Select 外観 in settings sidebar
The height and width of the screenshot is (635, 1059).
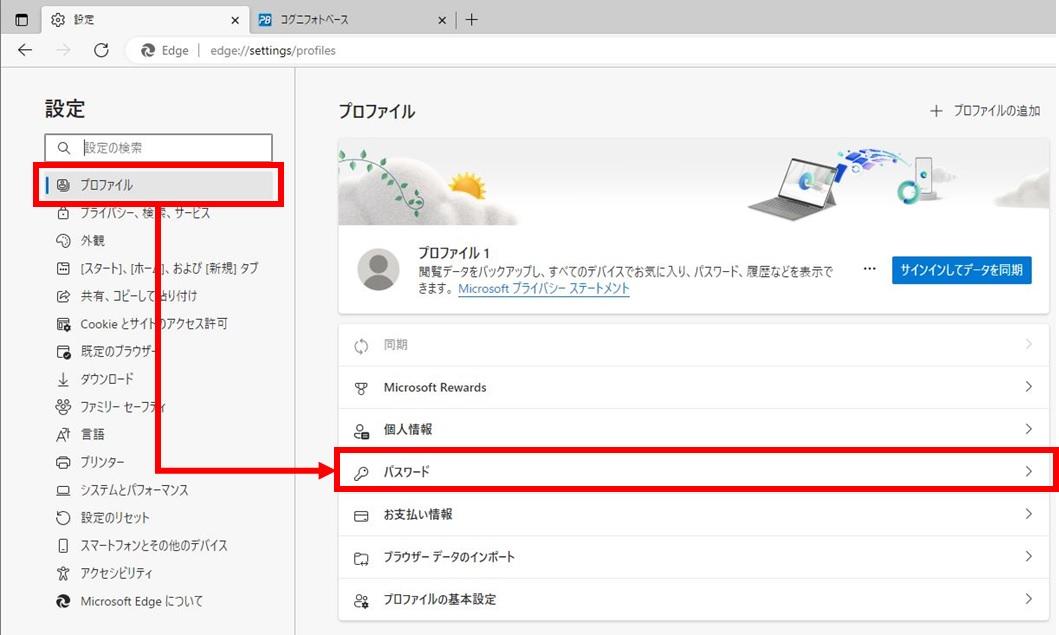click(x=93, y=241)
